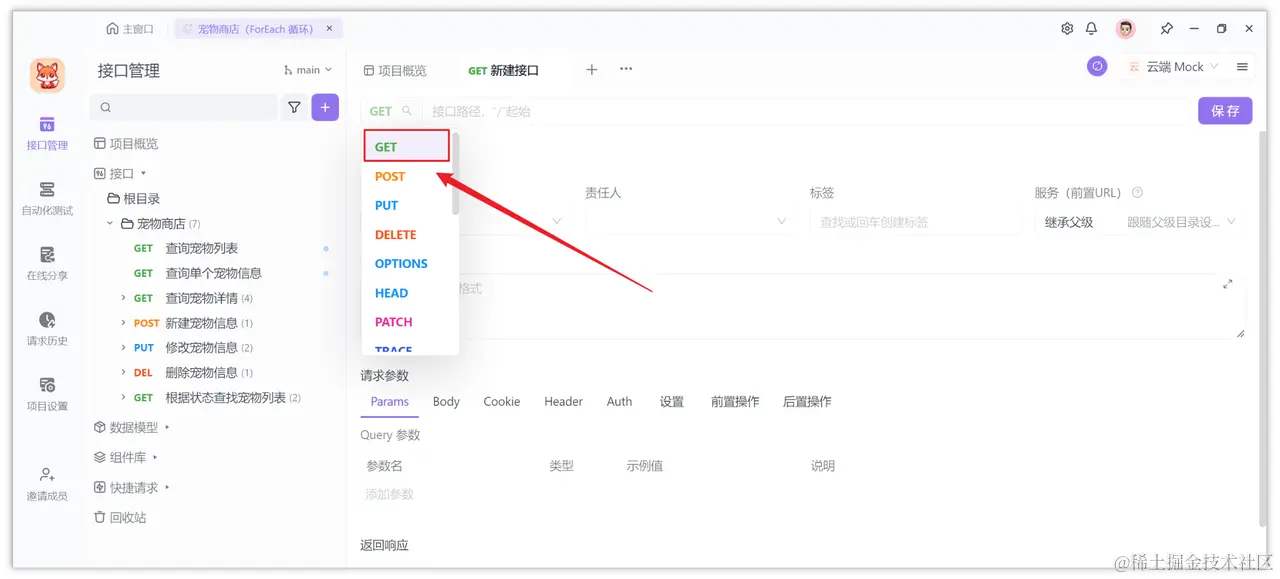1280x579 pixels.
Task: Switch to the 项目概览 tab
Action: click(x=402, y=70)
